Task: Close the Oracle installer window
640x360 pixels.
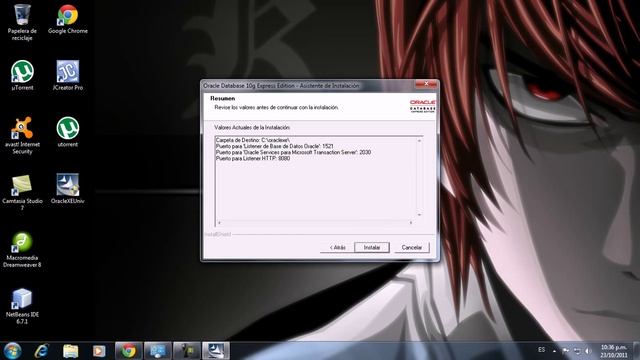Action: point(426,84)
